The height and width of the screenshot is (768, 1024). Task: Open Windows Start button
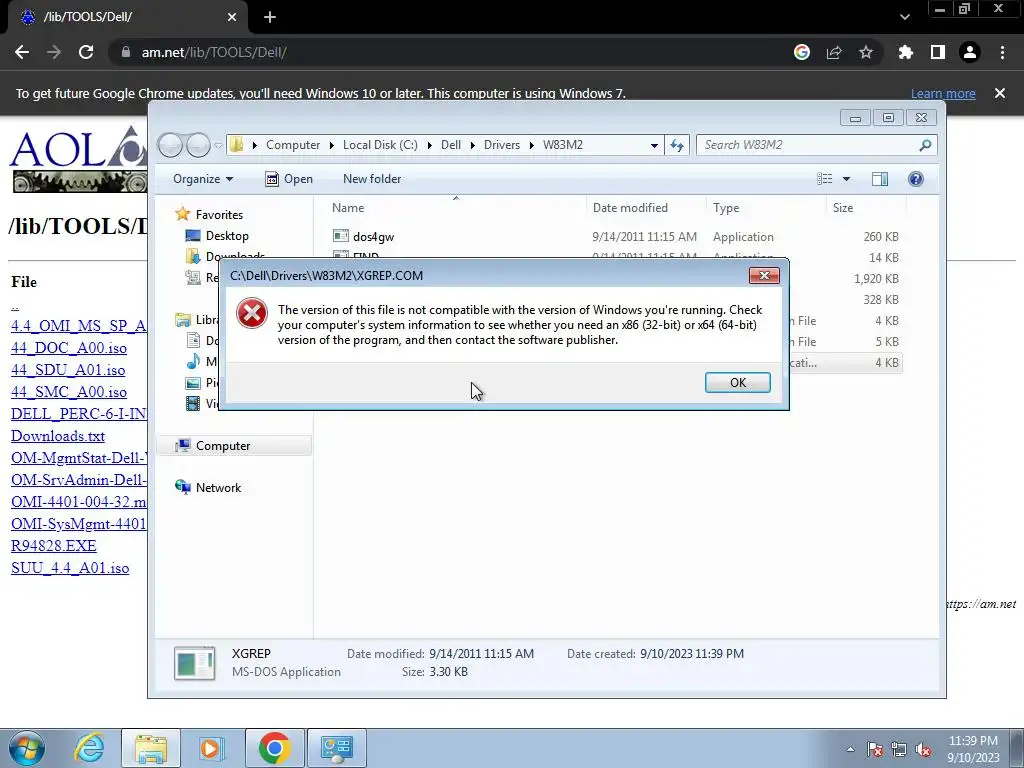(26, 748)
